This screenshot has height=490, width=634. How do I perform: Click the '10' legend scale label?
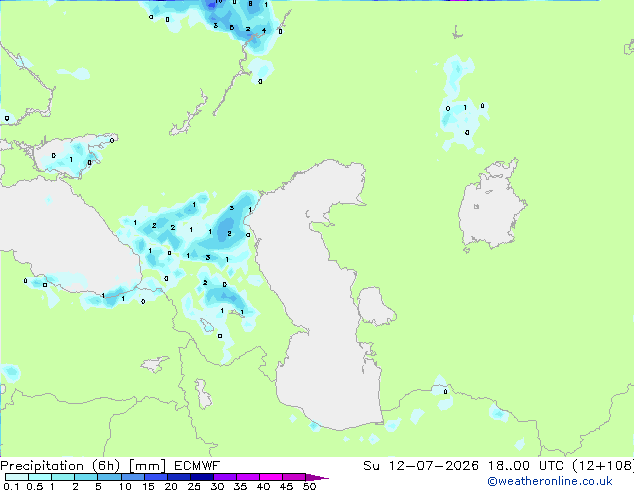click(x=125, y=486)
